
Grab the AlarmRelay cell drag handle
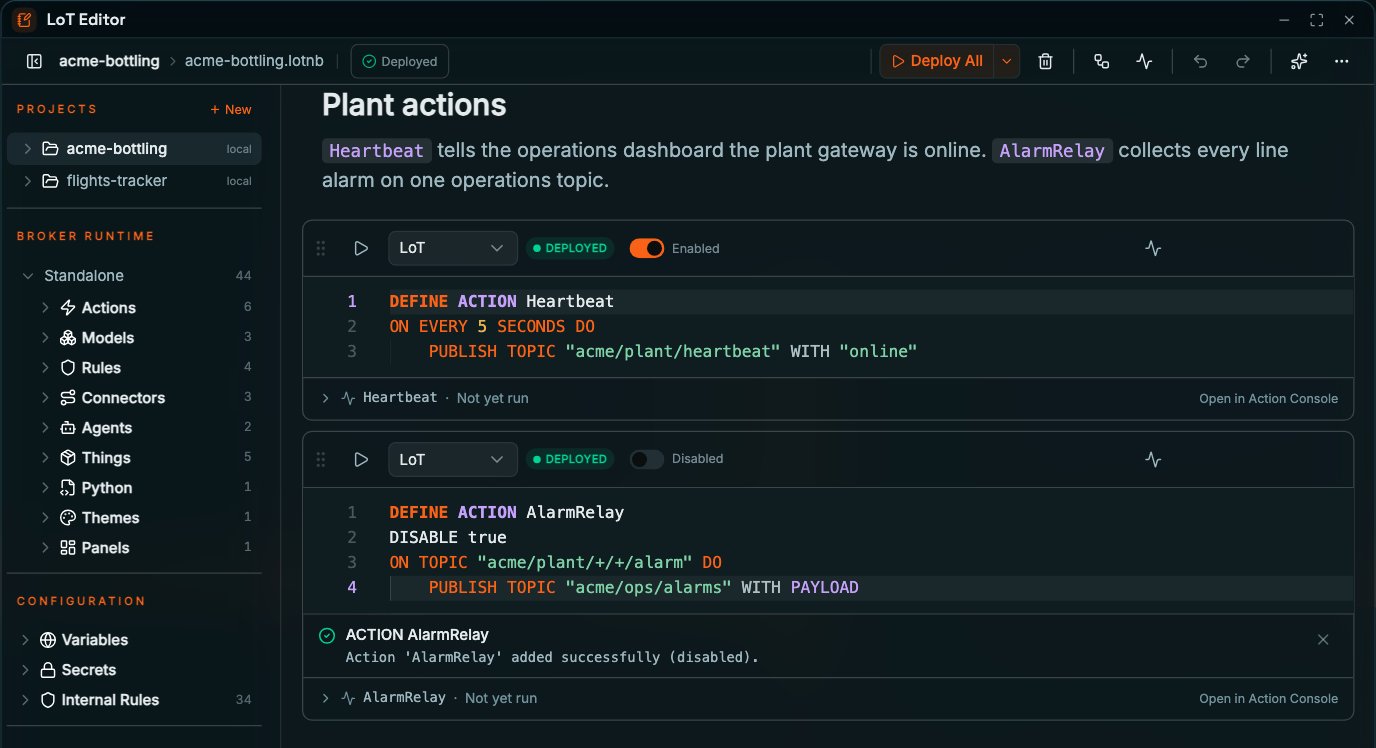[321, 459]
